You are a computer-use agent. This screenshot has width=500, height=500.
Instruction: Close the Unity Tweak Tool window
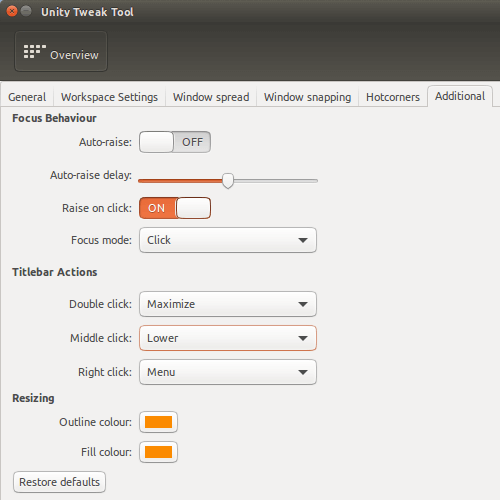click(x=12, y=12)
